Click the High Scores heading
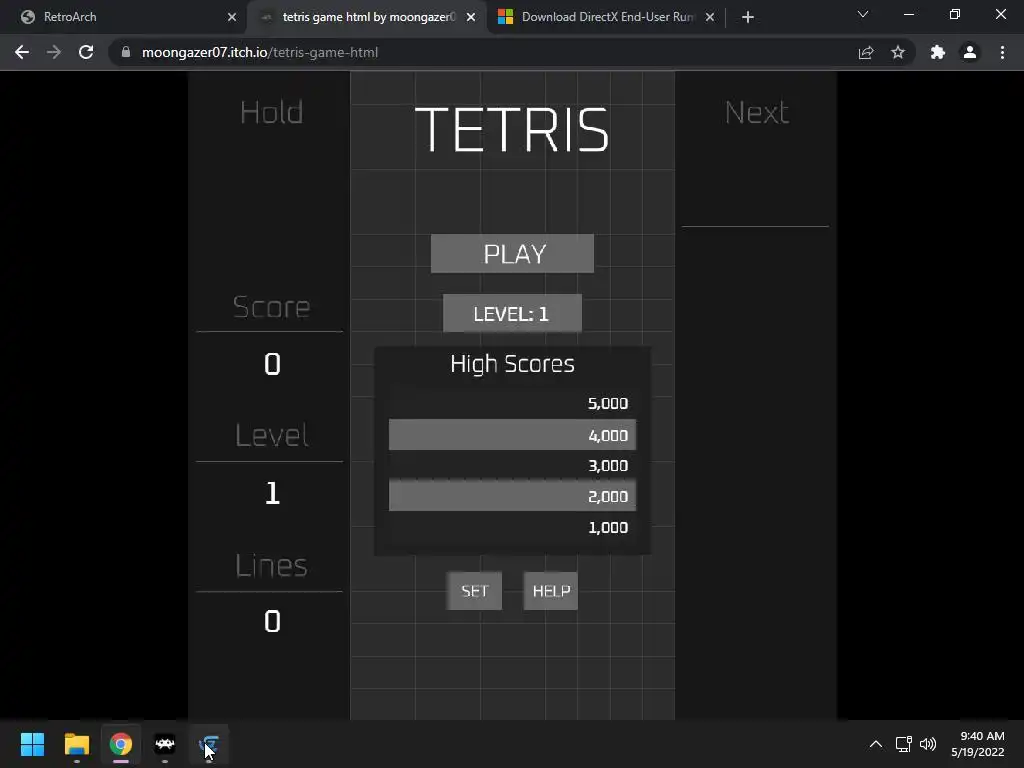Viewport: 1024px width, 768px height. pyautogui.click(x=512, y=364)
